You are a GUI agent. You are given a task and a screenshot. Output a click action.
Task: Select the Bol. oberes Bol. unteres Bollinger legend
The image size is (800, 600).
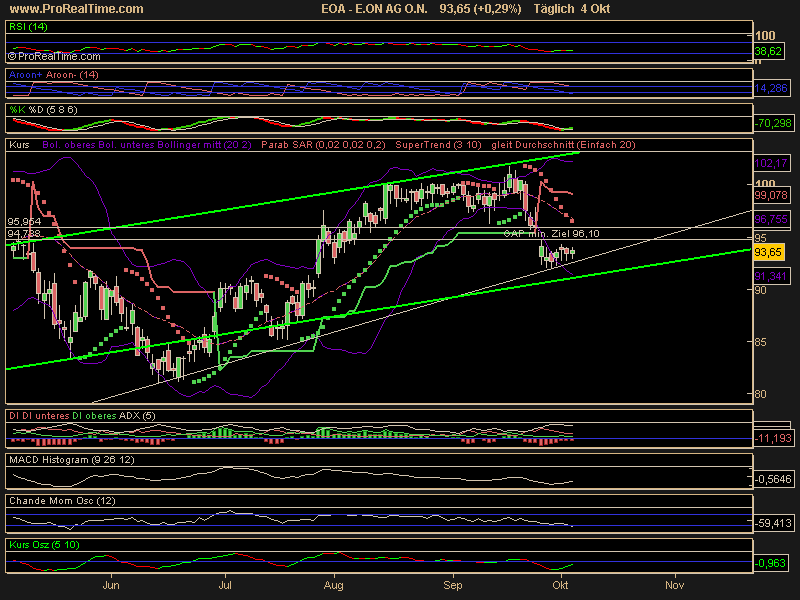[147, 145]
